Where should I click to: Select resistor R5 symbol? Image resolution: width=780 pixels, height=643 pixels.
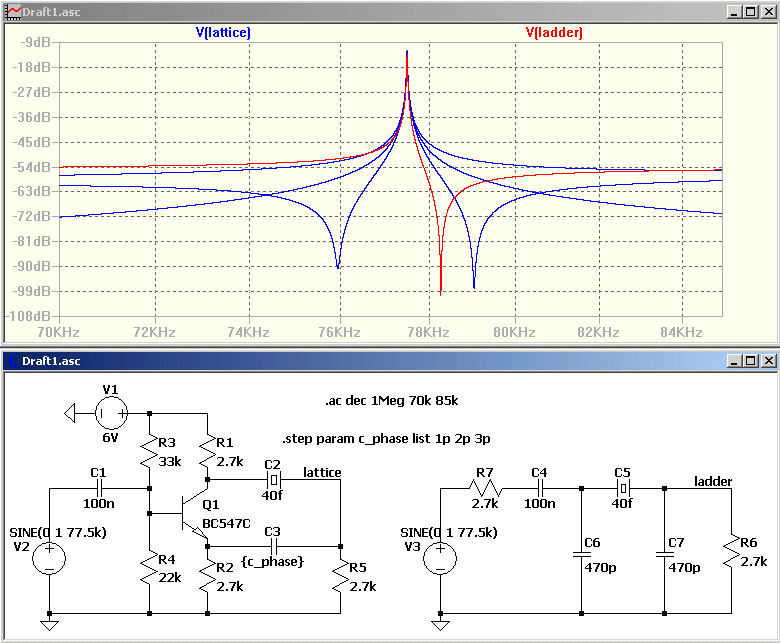click(x=340, y=577)
